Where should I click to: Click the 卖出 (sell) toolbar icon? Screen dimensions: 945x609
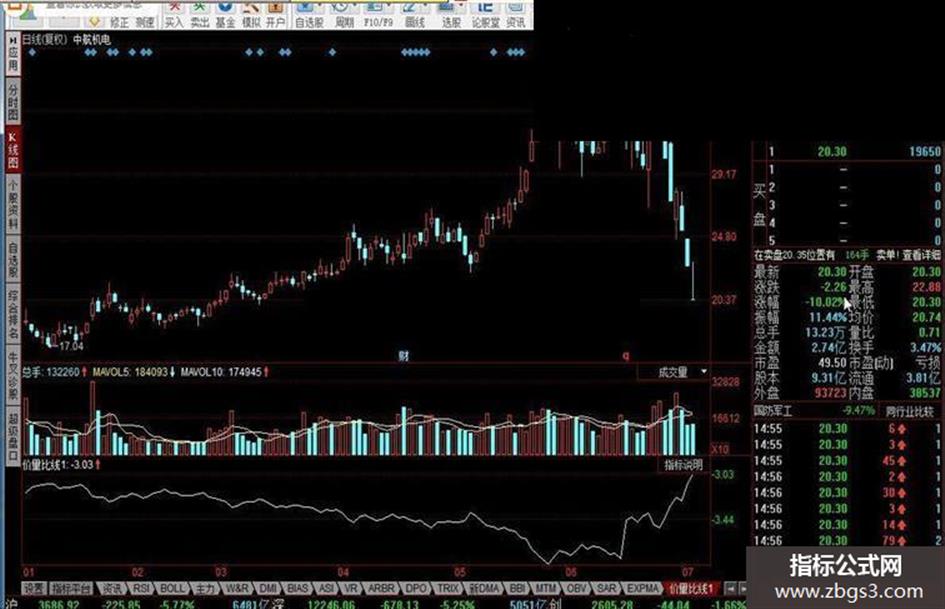199,14
